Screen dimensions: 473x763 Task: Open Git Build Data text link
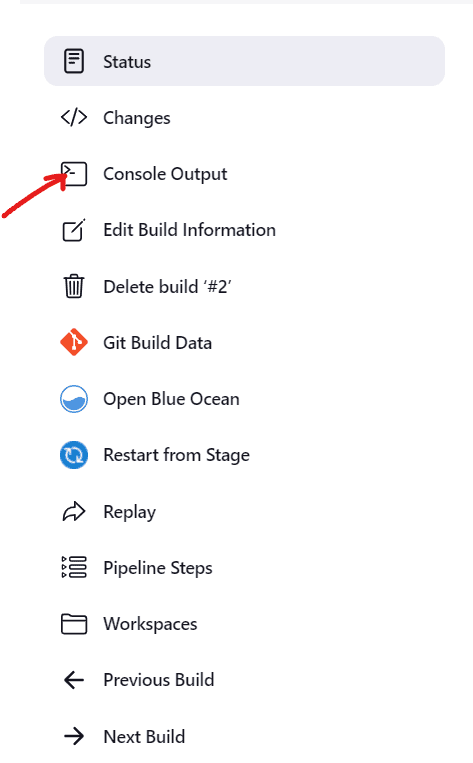point(158,343)
